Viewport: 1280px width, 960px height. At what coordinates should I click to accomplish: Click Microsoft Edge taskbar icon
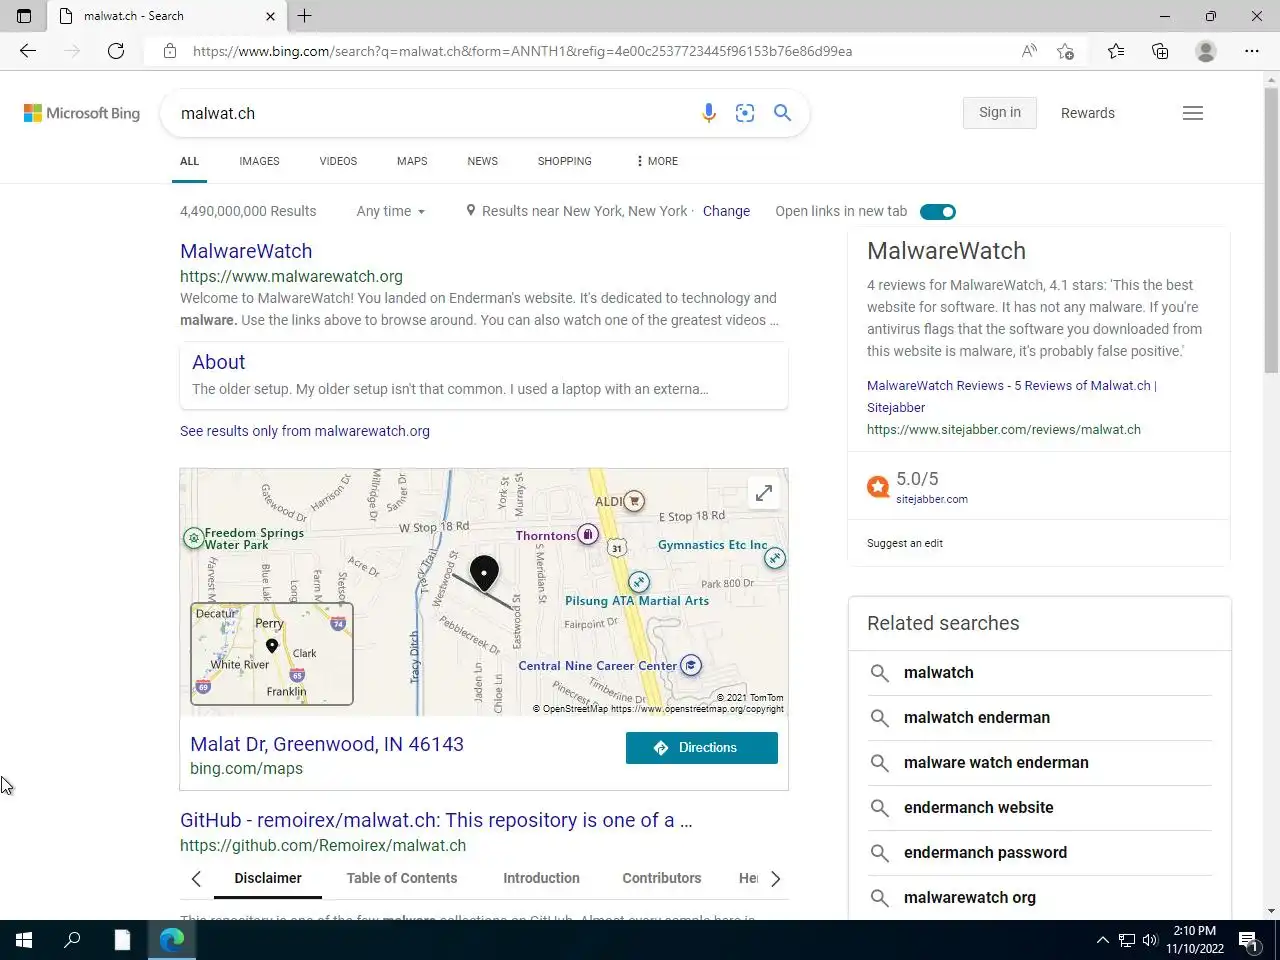(x=172, y=940)
